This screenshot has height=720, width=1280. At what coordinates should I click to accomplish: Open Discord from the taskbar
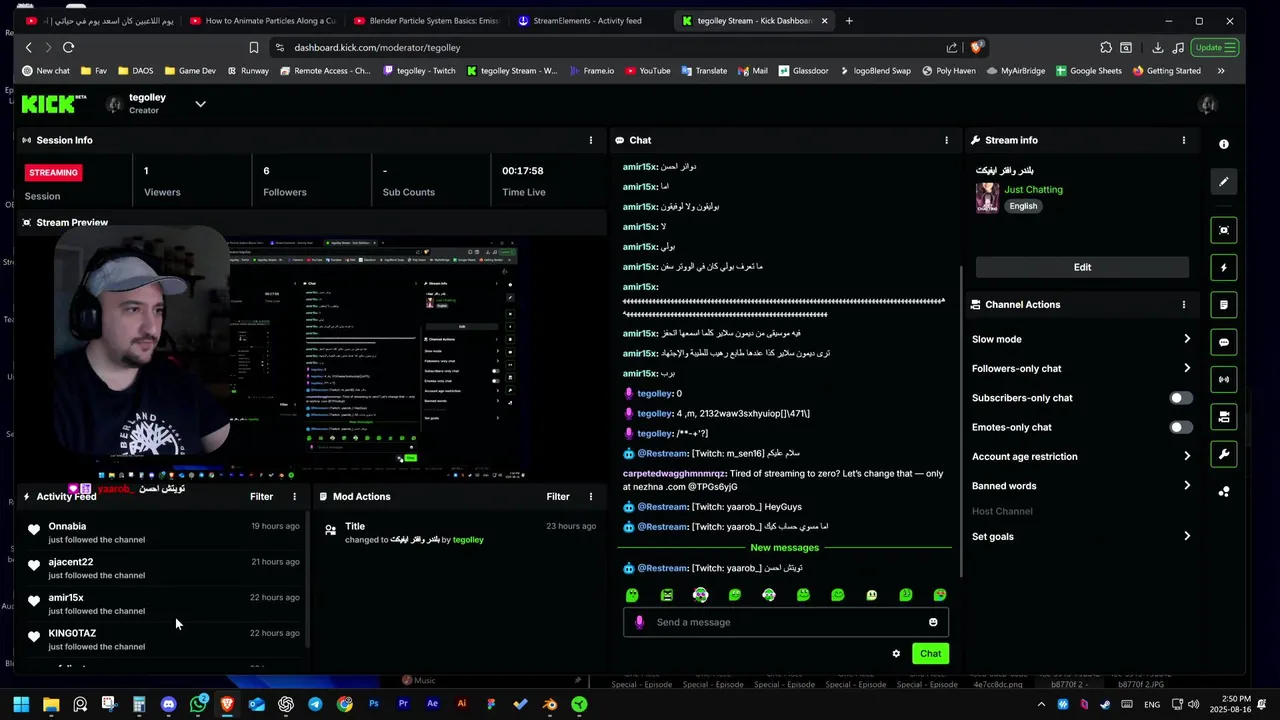point(168,704)
